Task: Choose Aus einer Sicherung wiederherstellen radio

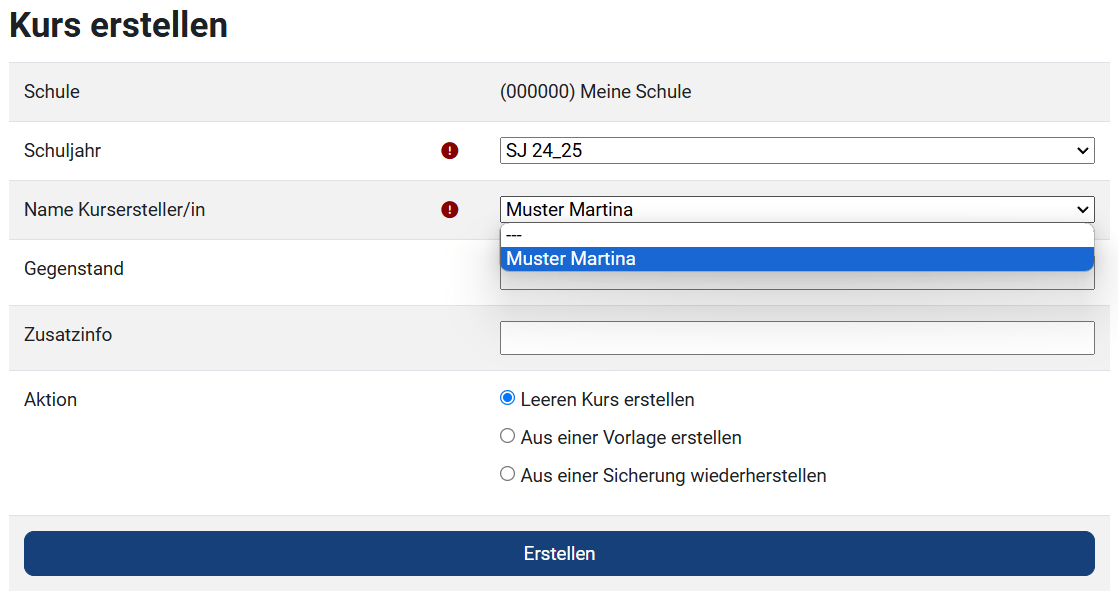Action: pos(508,475)
